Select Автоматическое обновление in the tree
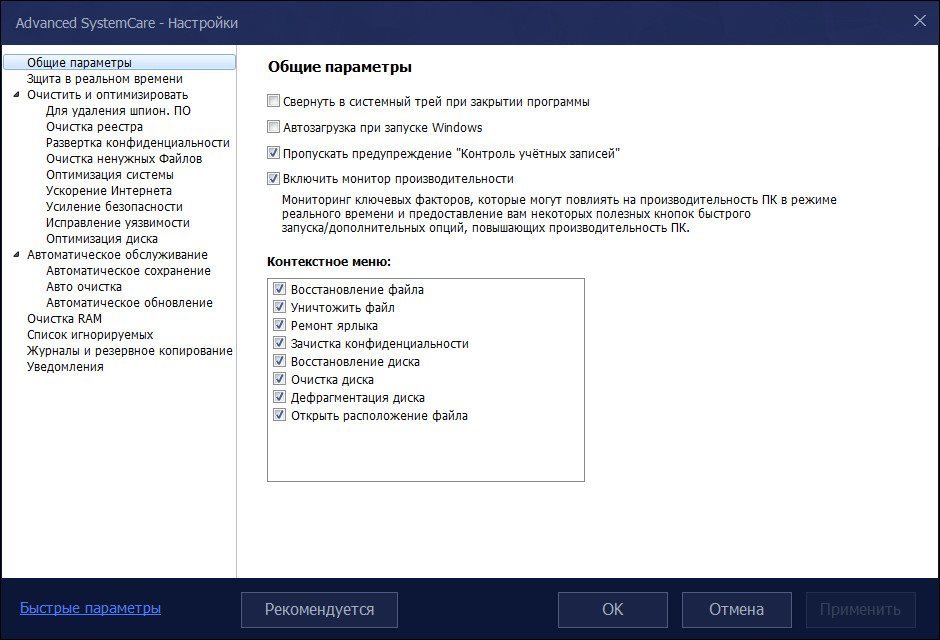 pyautogui.click(x=129, y=303)
